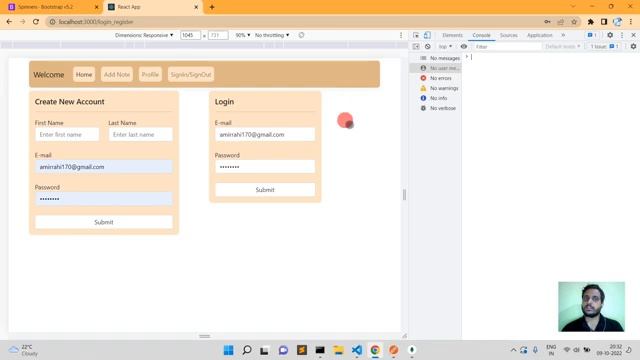
Task: Focus the Login E-mail field
Action: [265, 134]
